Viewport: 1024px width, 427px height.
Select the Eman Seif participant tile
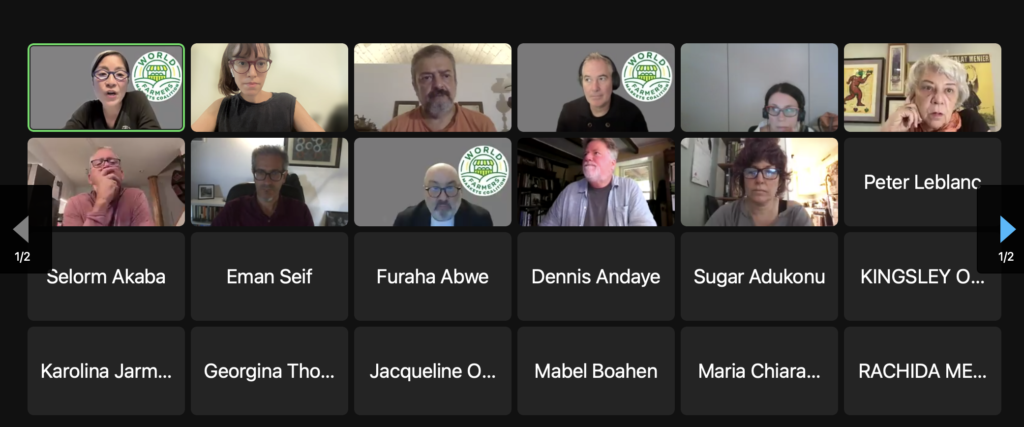(269, 277)
